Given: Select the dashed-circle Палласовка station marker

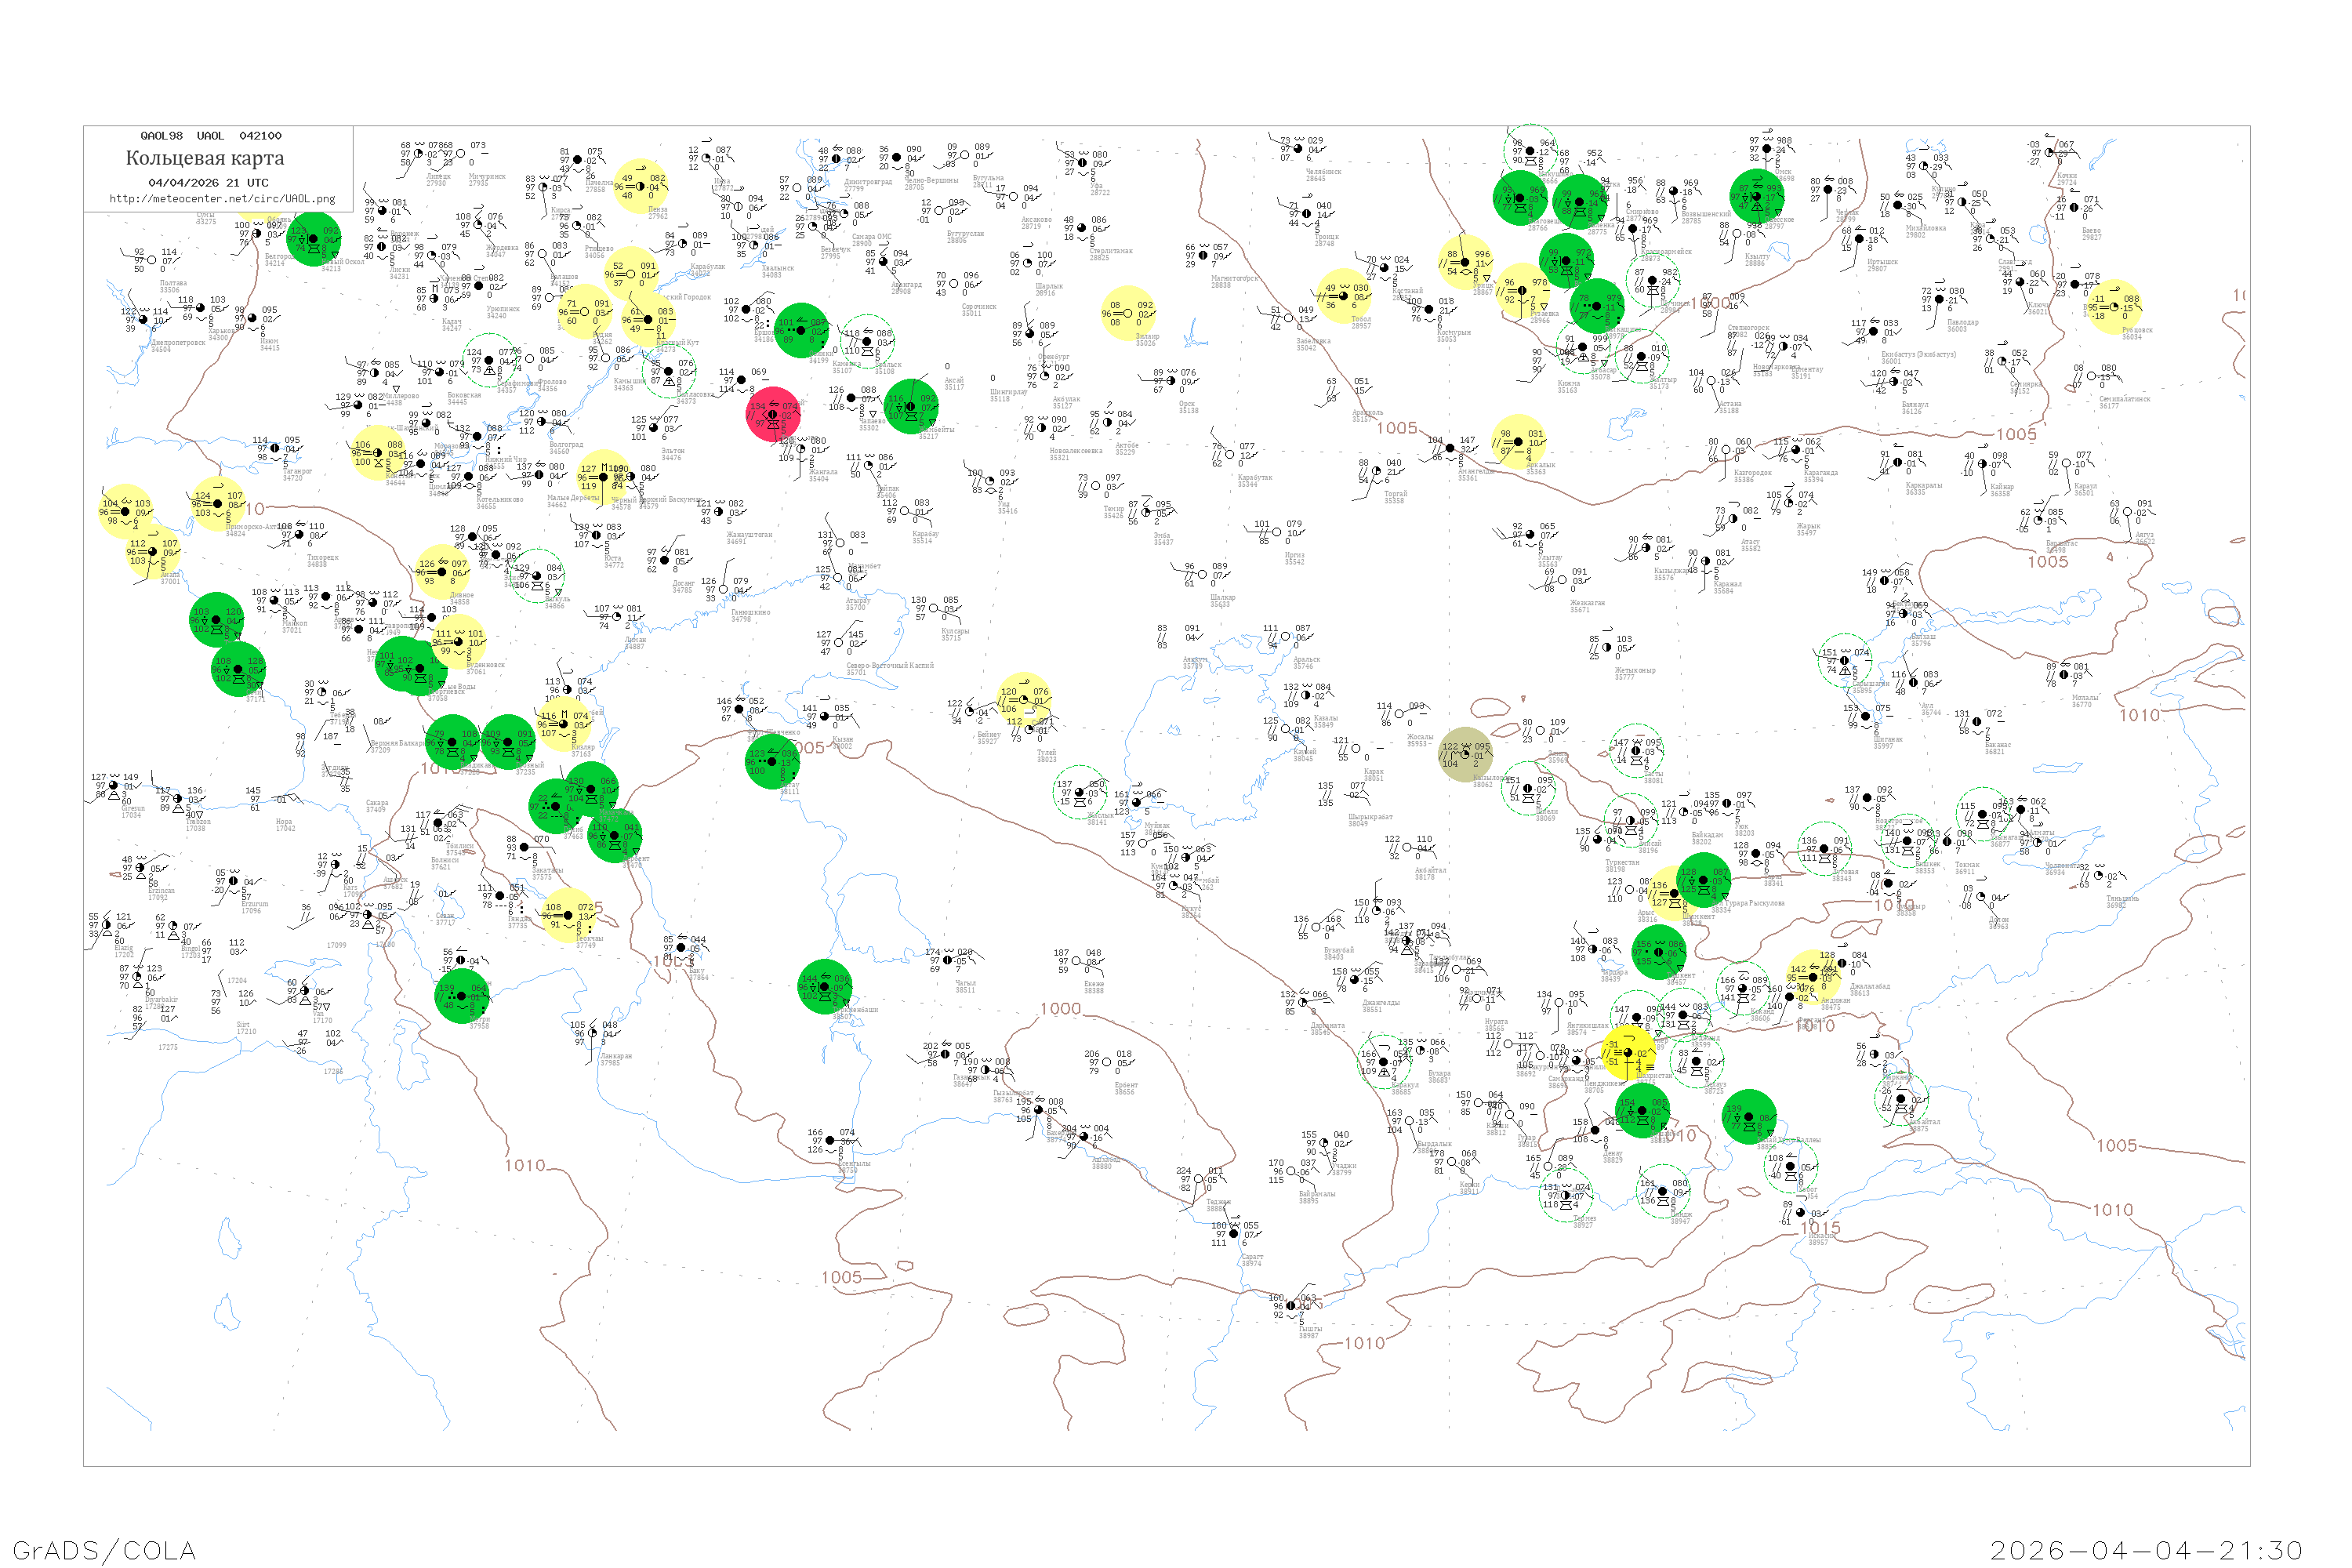Looking at the screenshot, I should 669,371.
